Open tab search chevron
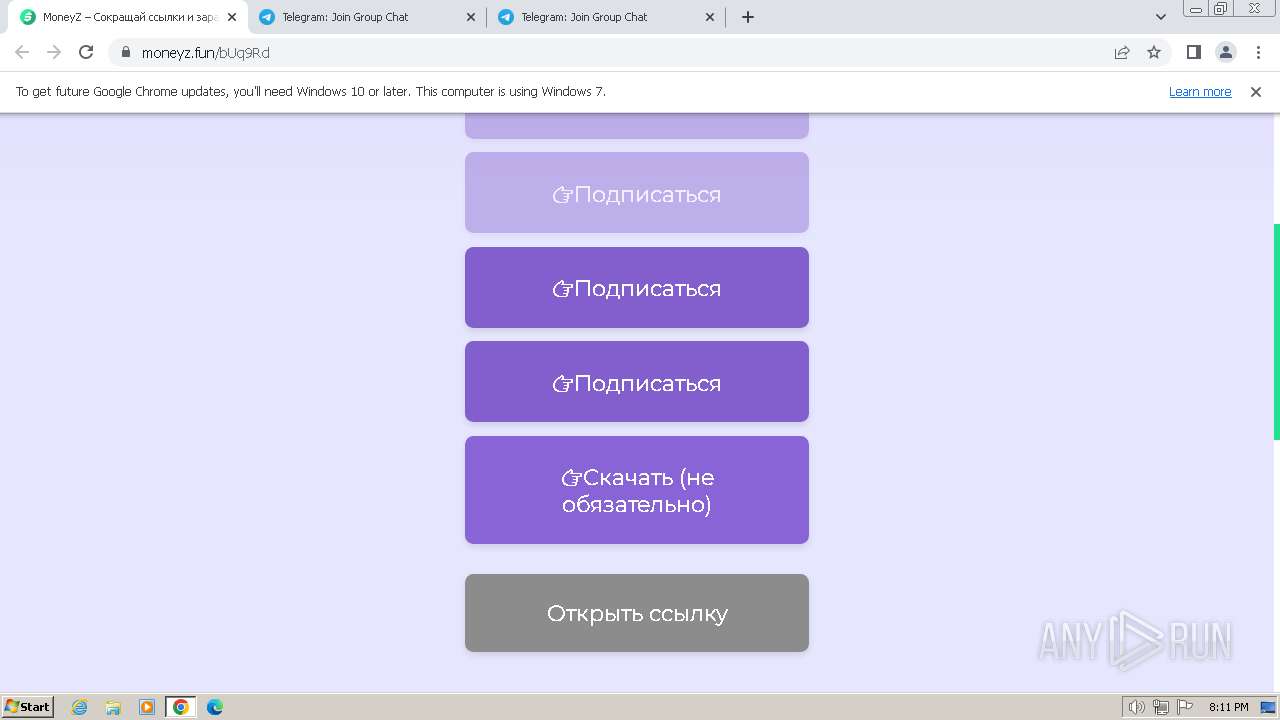This screenshot has height=720, width=1280. [1161, 17]
